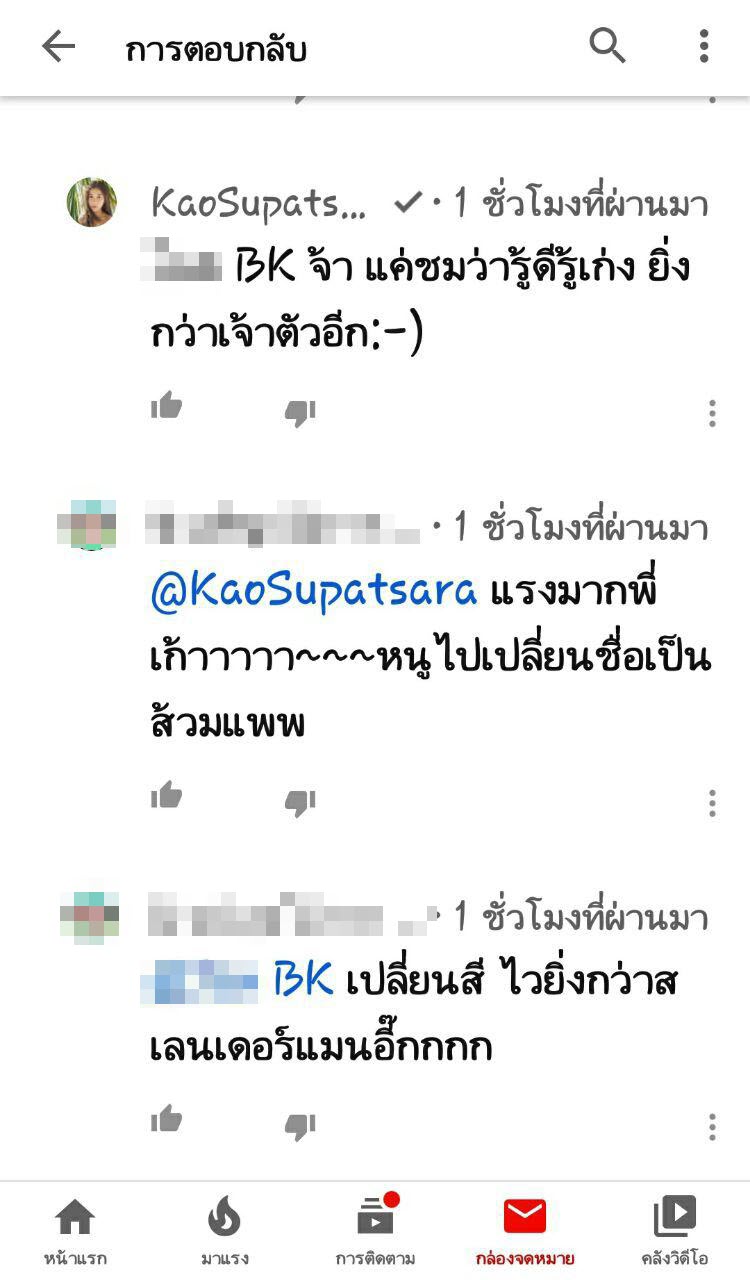Like KaoSupatsara's comment
This screenshot has height=1280, width=750.
(x=167, y=407)
